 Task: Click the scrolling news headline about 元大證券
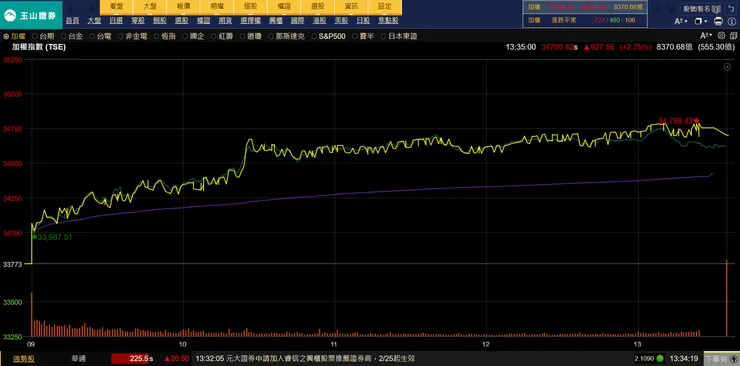point(305,359)
